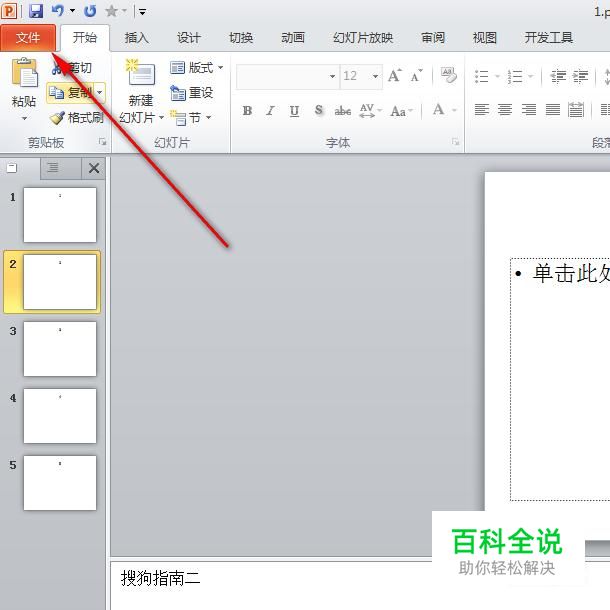Click the Clear Formatting icon
The width and height of the screenshot is (610, 610).
449,75
